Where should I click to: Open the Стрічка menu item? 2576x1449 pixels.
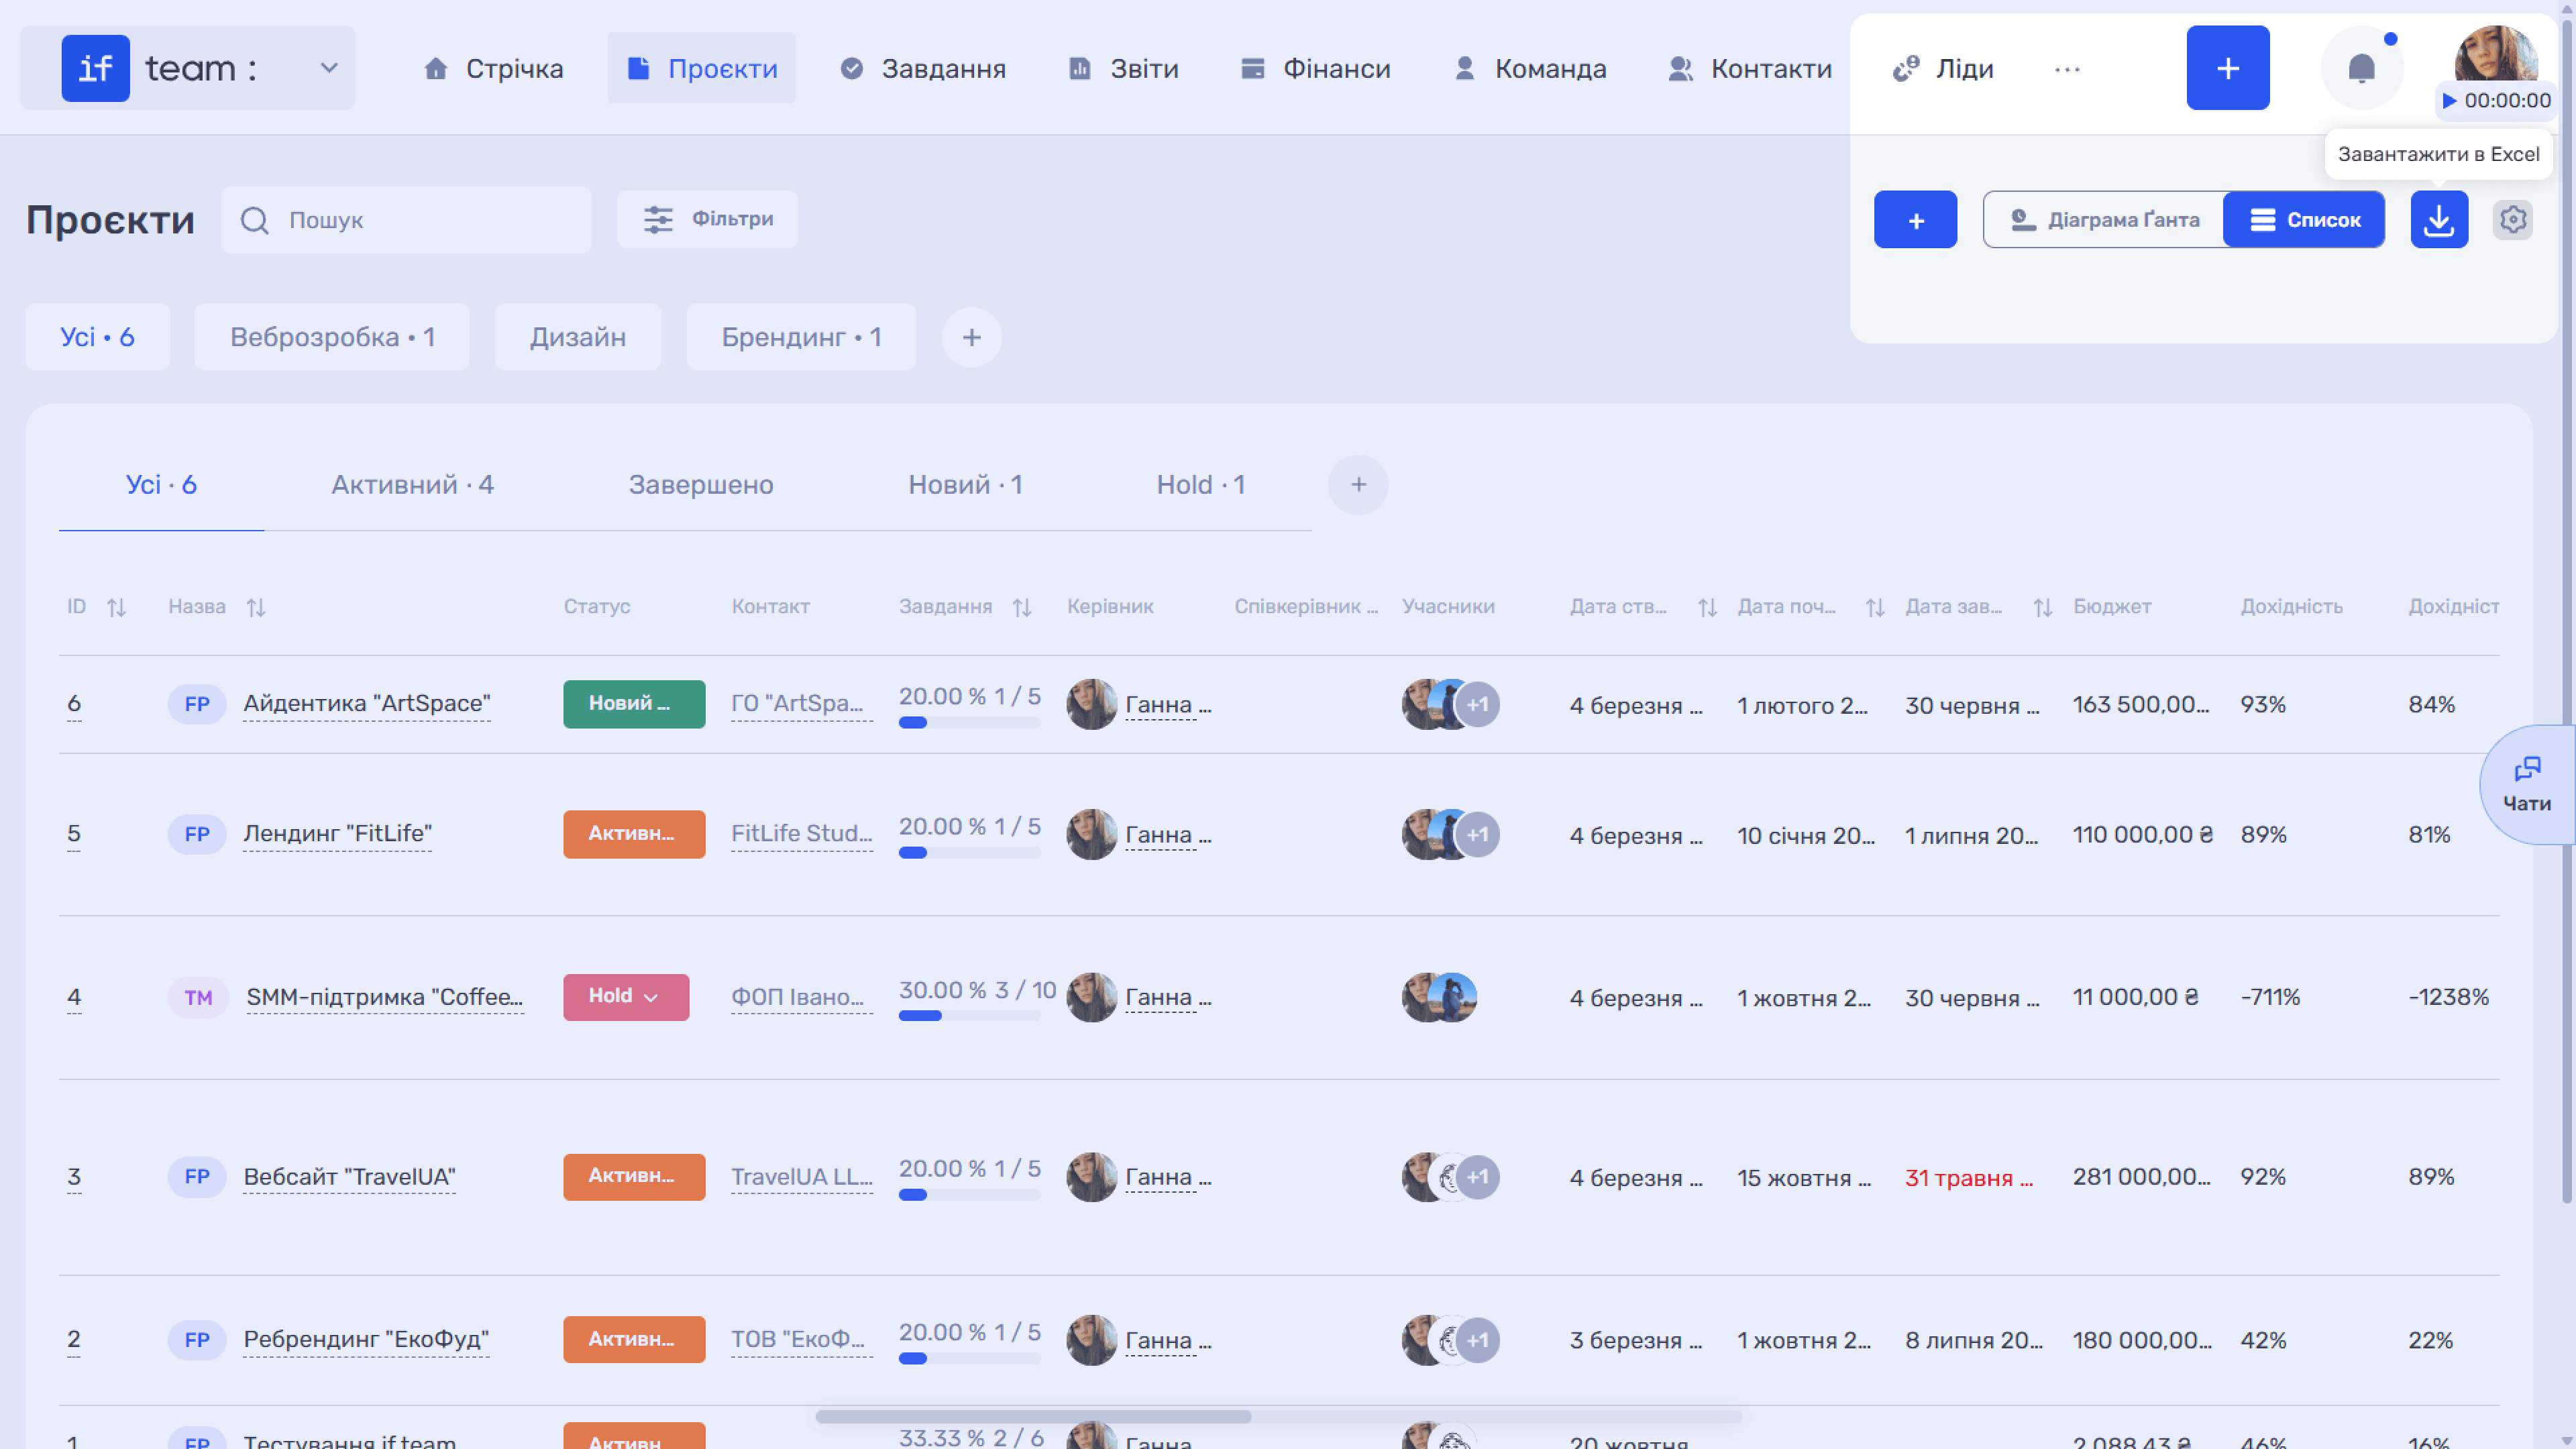(x=493, y=68)
